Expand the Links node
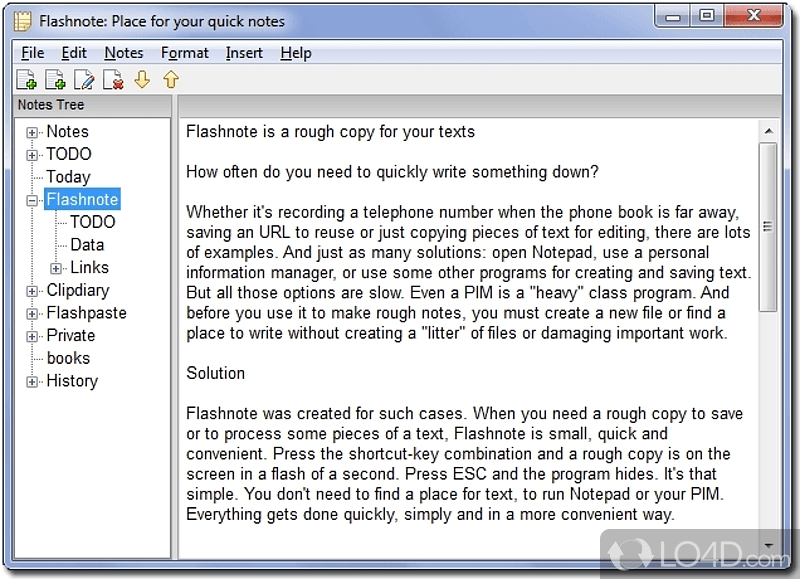Screen dimensions: 800x579 [56, 268]
